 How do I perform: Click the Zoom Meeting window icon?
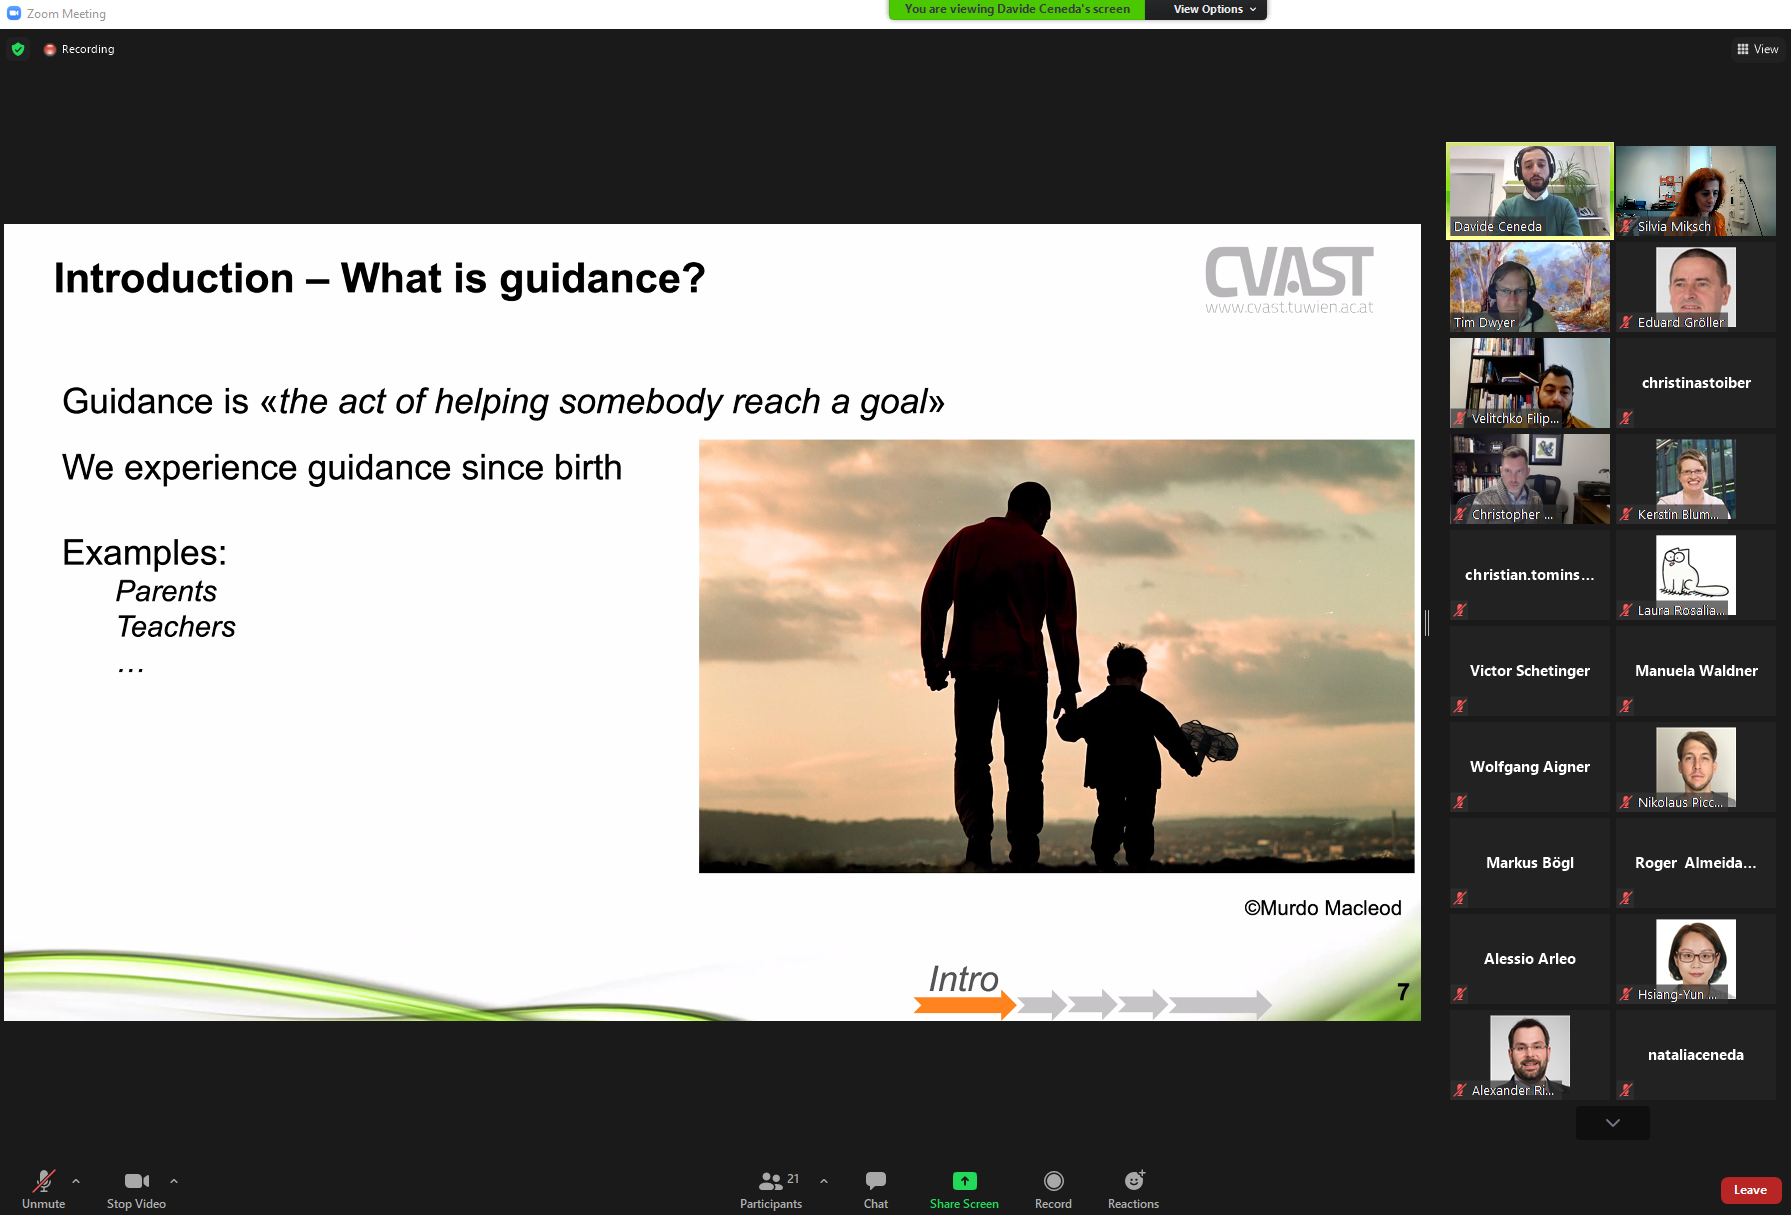[x=14, y=13]
